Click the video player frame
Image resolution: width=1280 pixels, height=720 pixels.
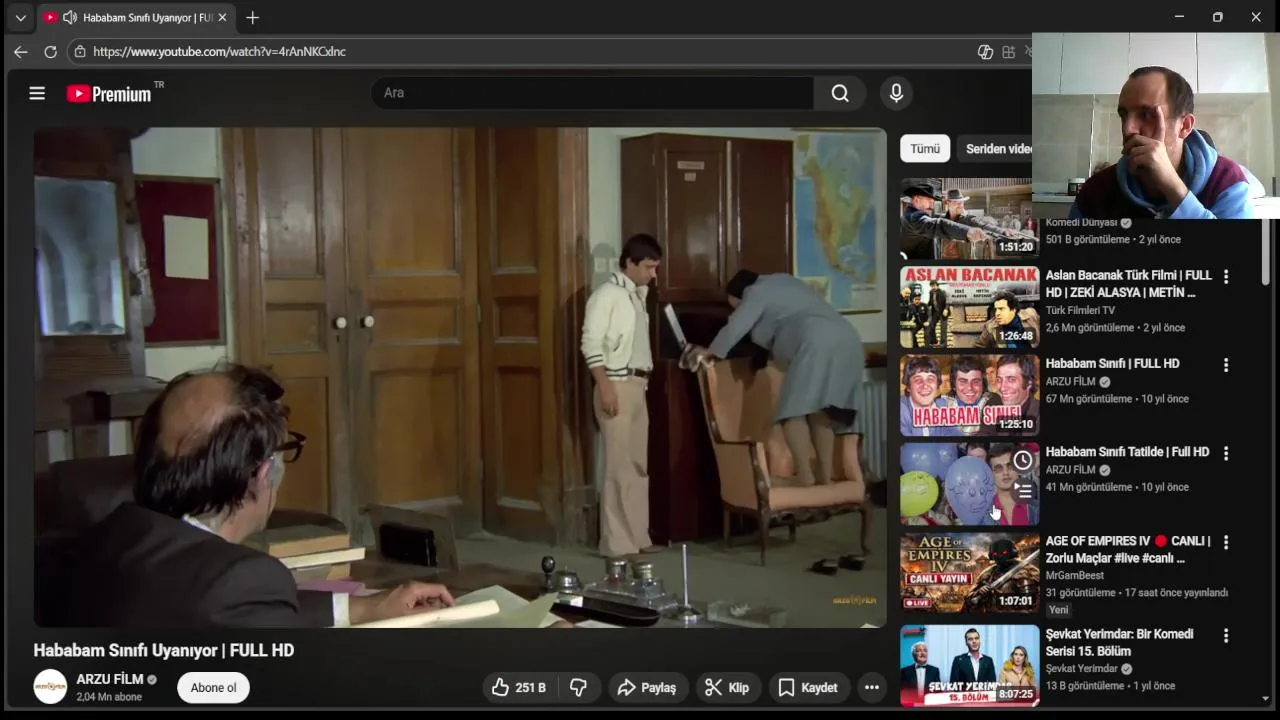[x=460, y=377]
